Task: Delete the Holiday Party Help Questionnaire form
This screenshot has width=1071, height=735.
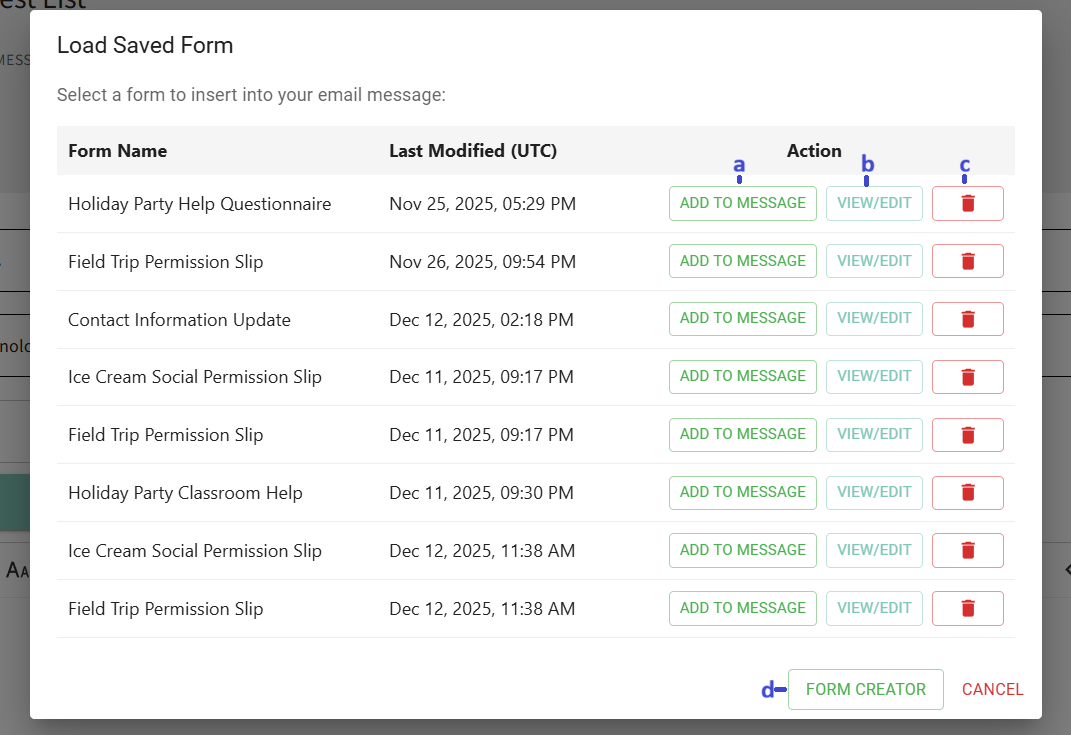Action: tap(967, 203)
